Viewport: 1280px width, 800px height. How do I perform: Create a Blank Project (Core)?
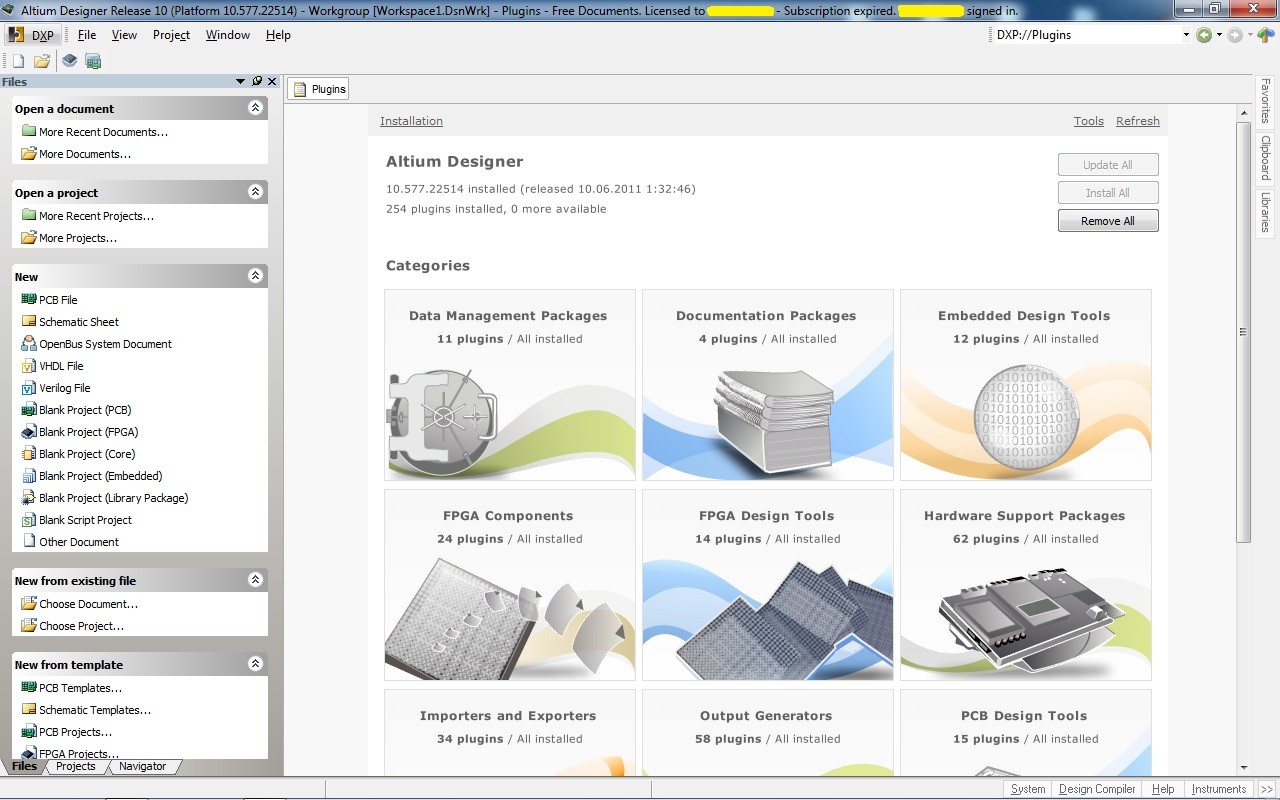[87, 454]
